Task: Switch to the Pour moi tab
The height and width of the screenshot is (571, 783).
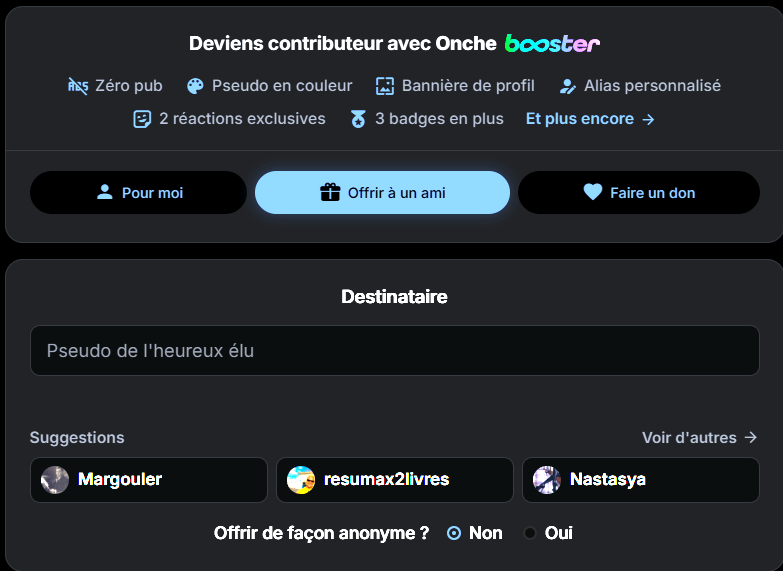Action: [x=138, y=192]
